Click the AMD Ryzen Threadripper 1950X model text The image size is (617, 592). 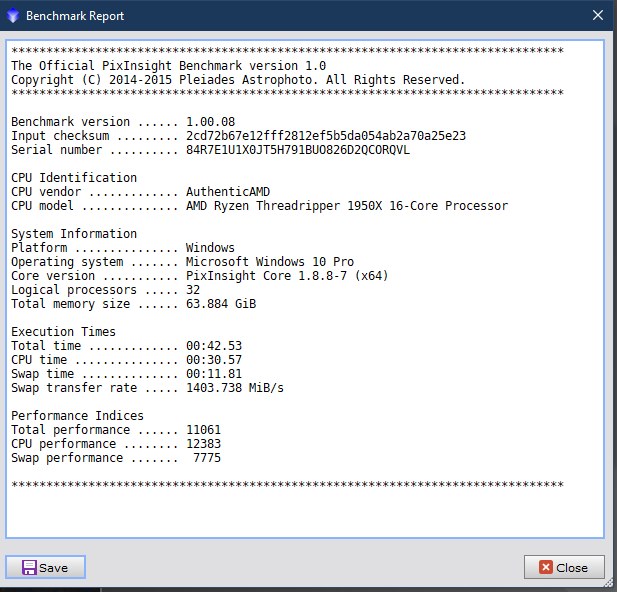(x=347, y=205)
